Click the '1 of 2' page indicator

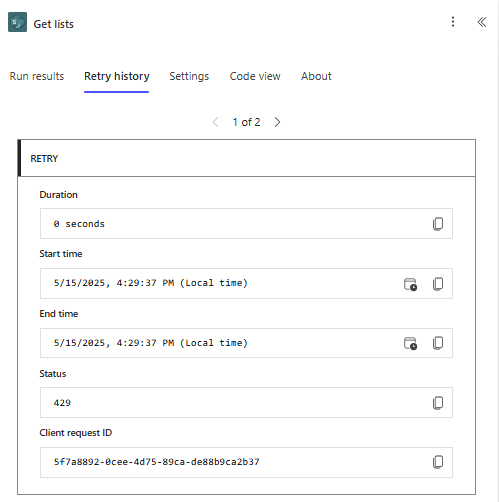pyautogui.click(x=246, y=122)
